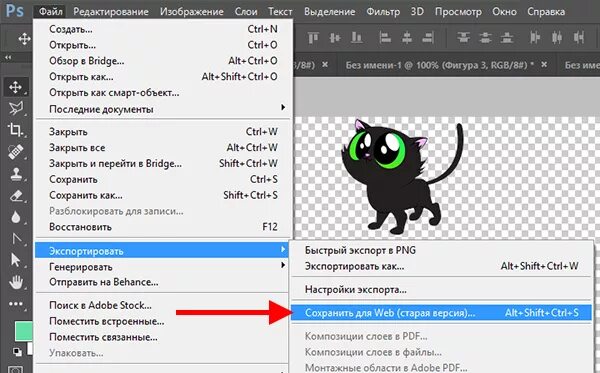Open the Справка menu
Screen dimensions: 600x373
[x=546, y=11]
